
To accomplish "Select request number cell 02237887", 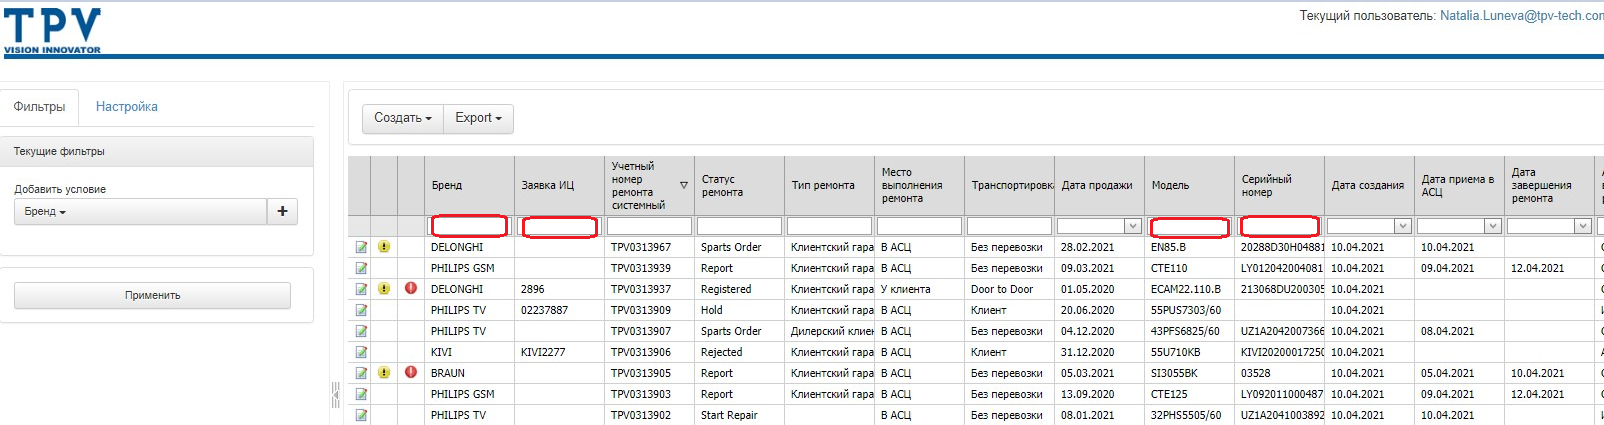I will click(x=559, y=310).
